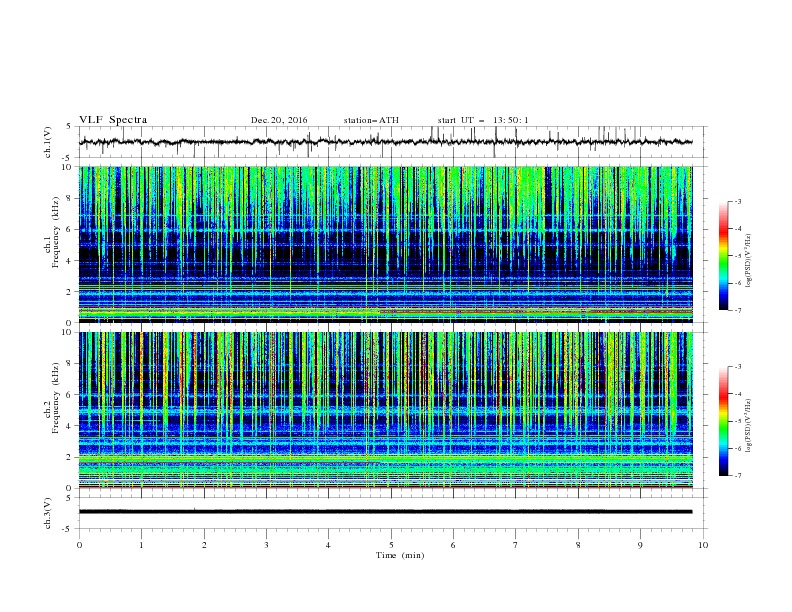Click the ch.3 voltage waveform band
The image size is (792, 612).
click(385, 512)
